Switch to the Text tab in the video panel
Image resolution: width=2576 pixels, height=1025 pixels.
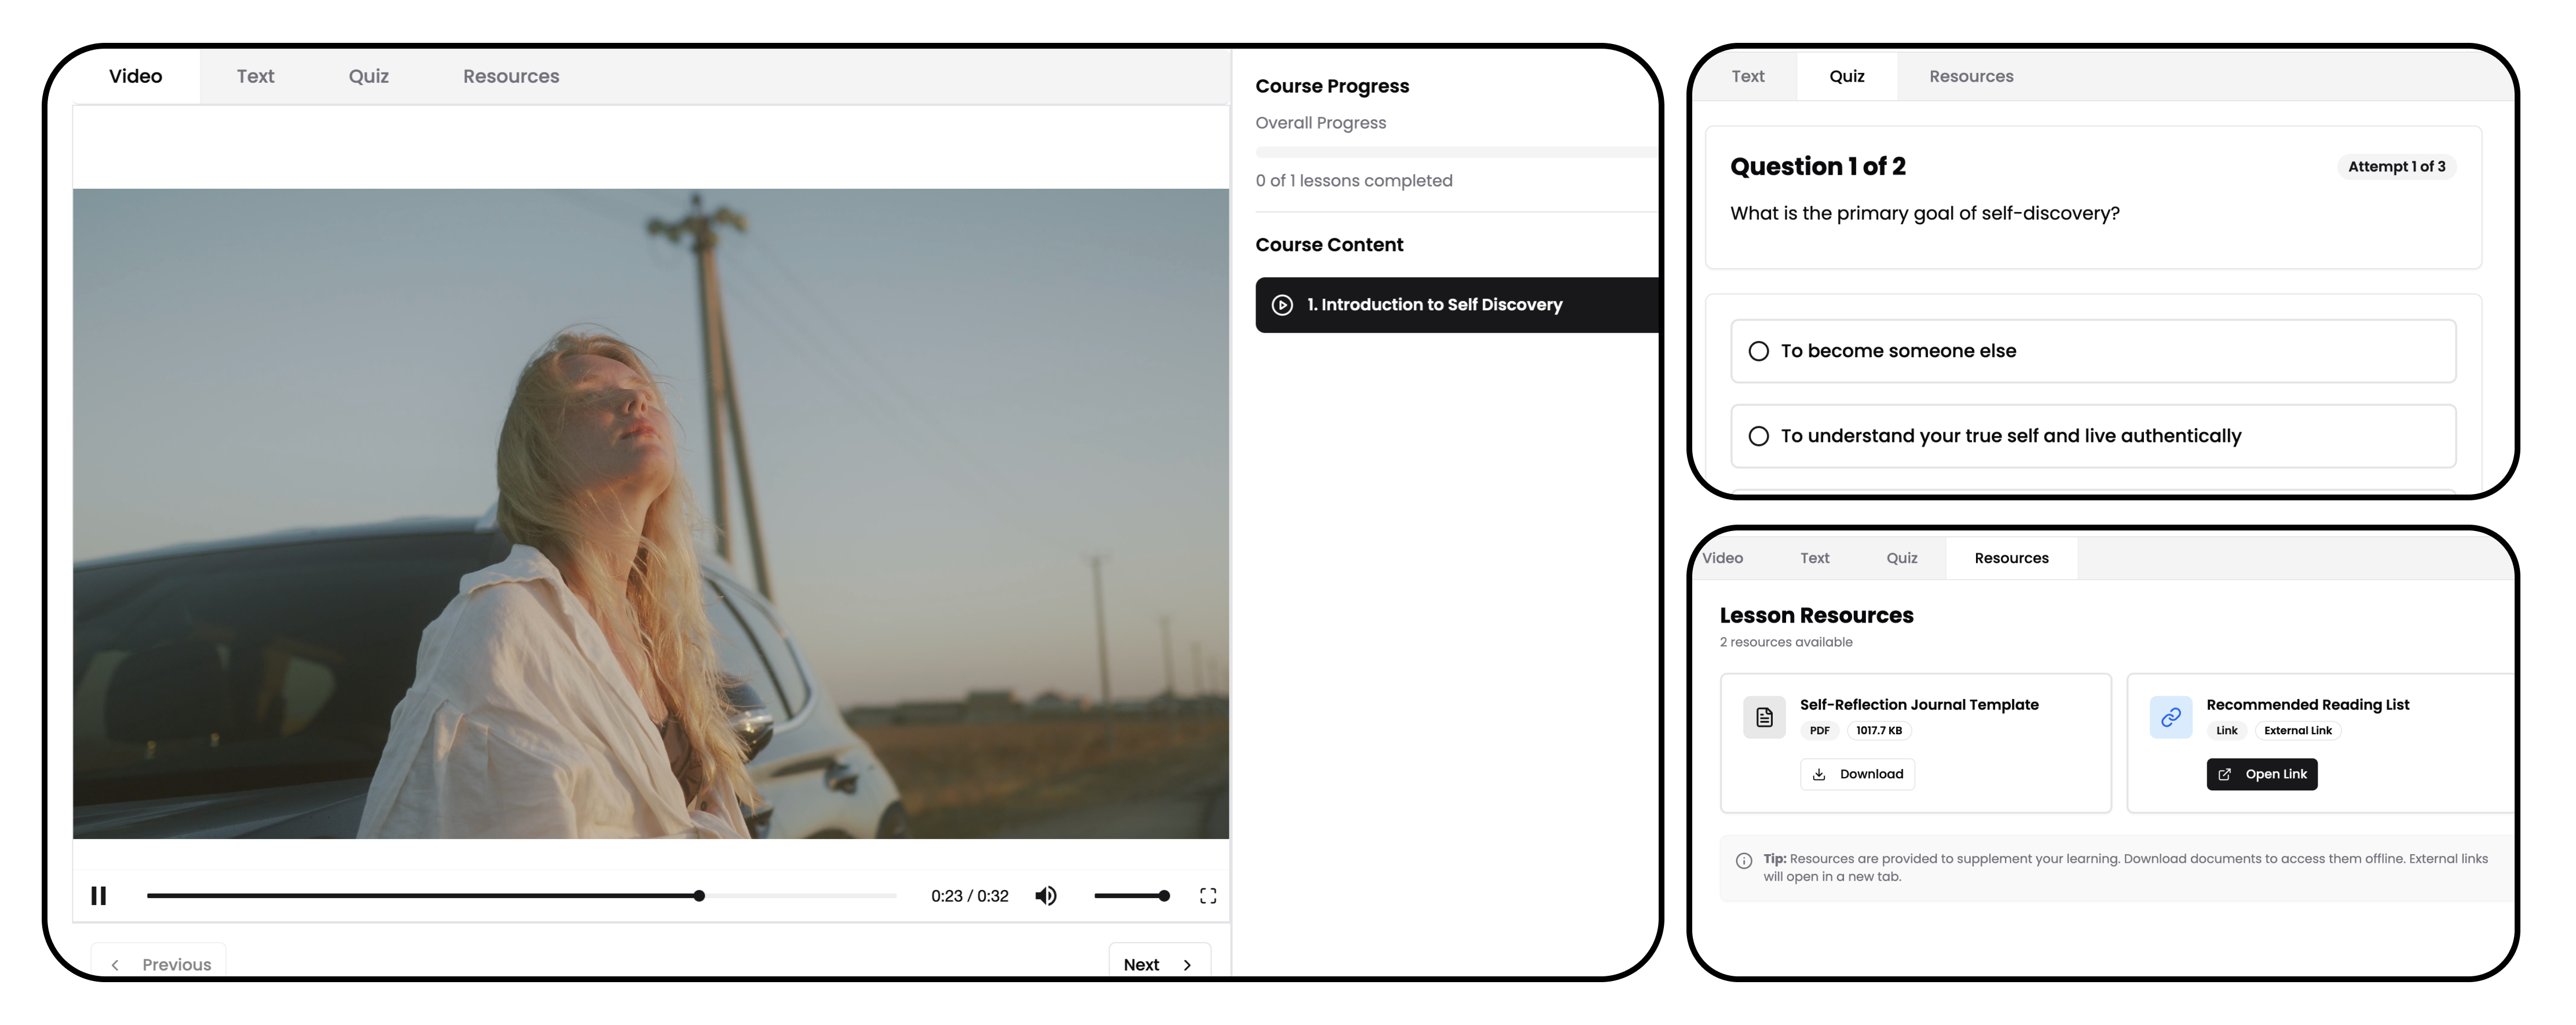255,75
